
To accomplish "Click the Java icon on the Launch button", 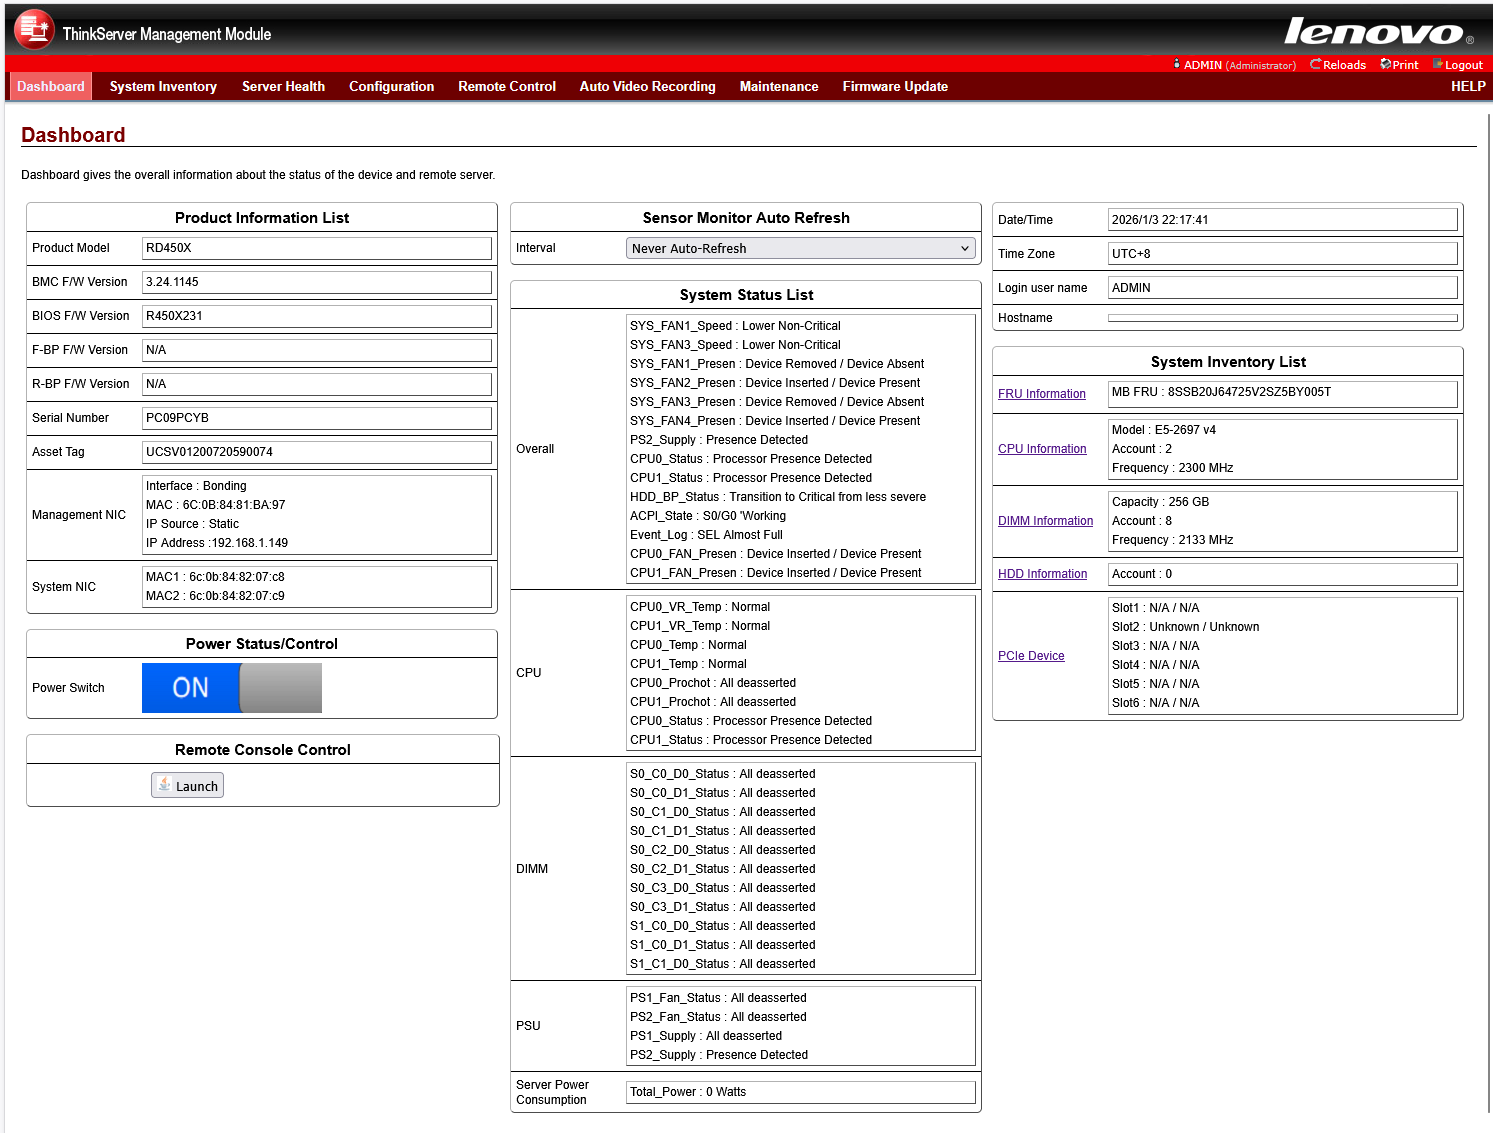I will (x=164, y=785).
